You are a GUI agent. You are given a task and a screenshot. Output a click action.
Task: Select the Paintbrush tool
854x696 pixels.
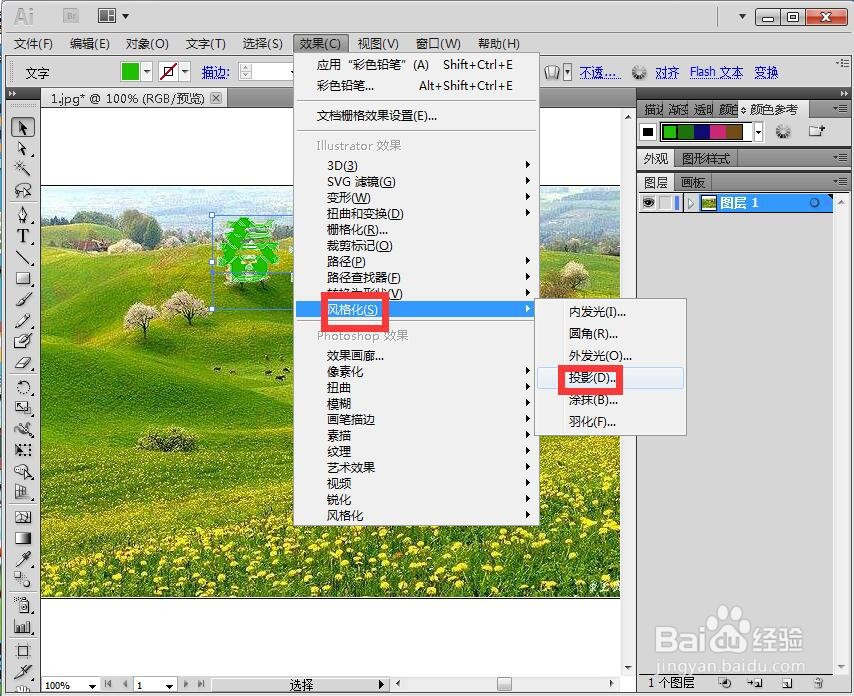pos(23,300)
